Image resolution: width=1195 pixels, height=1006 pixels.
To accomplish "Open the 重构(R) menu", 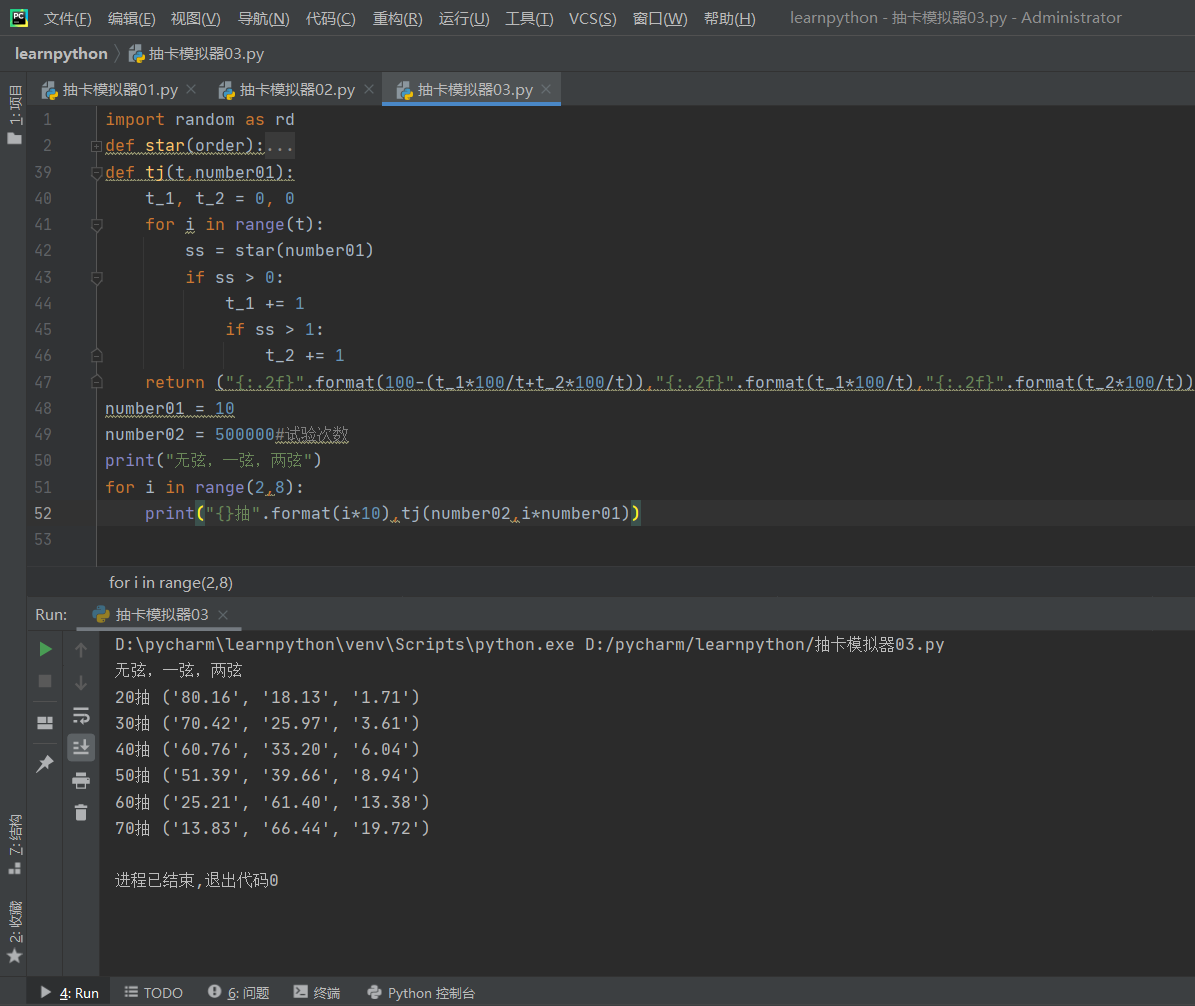I will click(397, 18).
